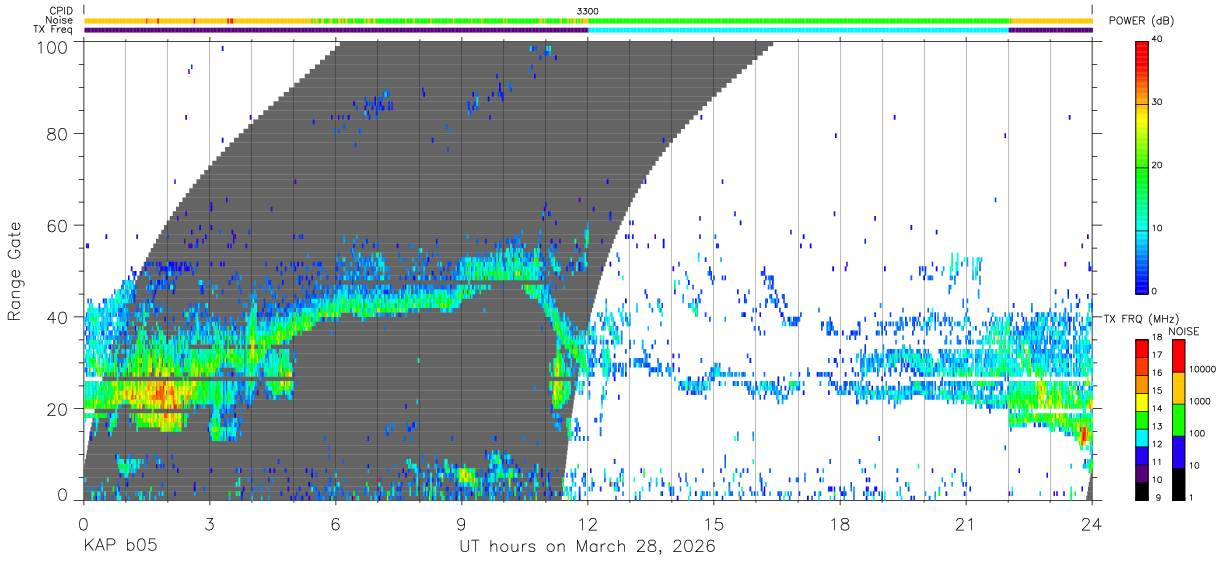Viewport: 1228px width, 567px height.
Task: Click the 40 tick on the Range Gate axis
Action: click(x=57, y=316)
